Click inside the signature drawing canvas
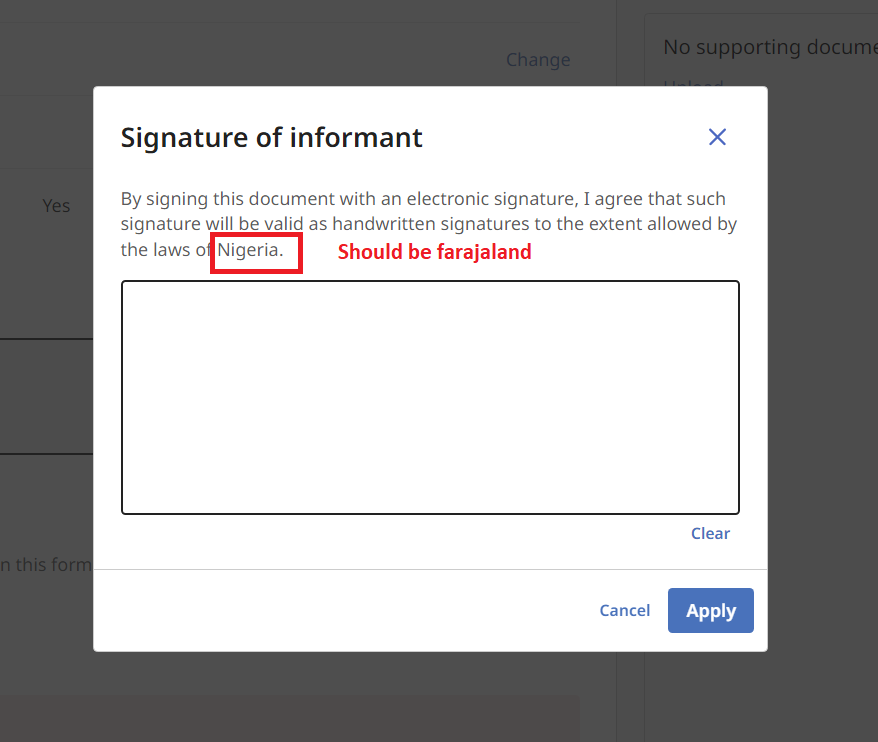This screenshot has height=742, width=878. [x=430, y=397]
